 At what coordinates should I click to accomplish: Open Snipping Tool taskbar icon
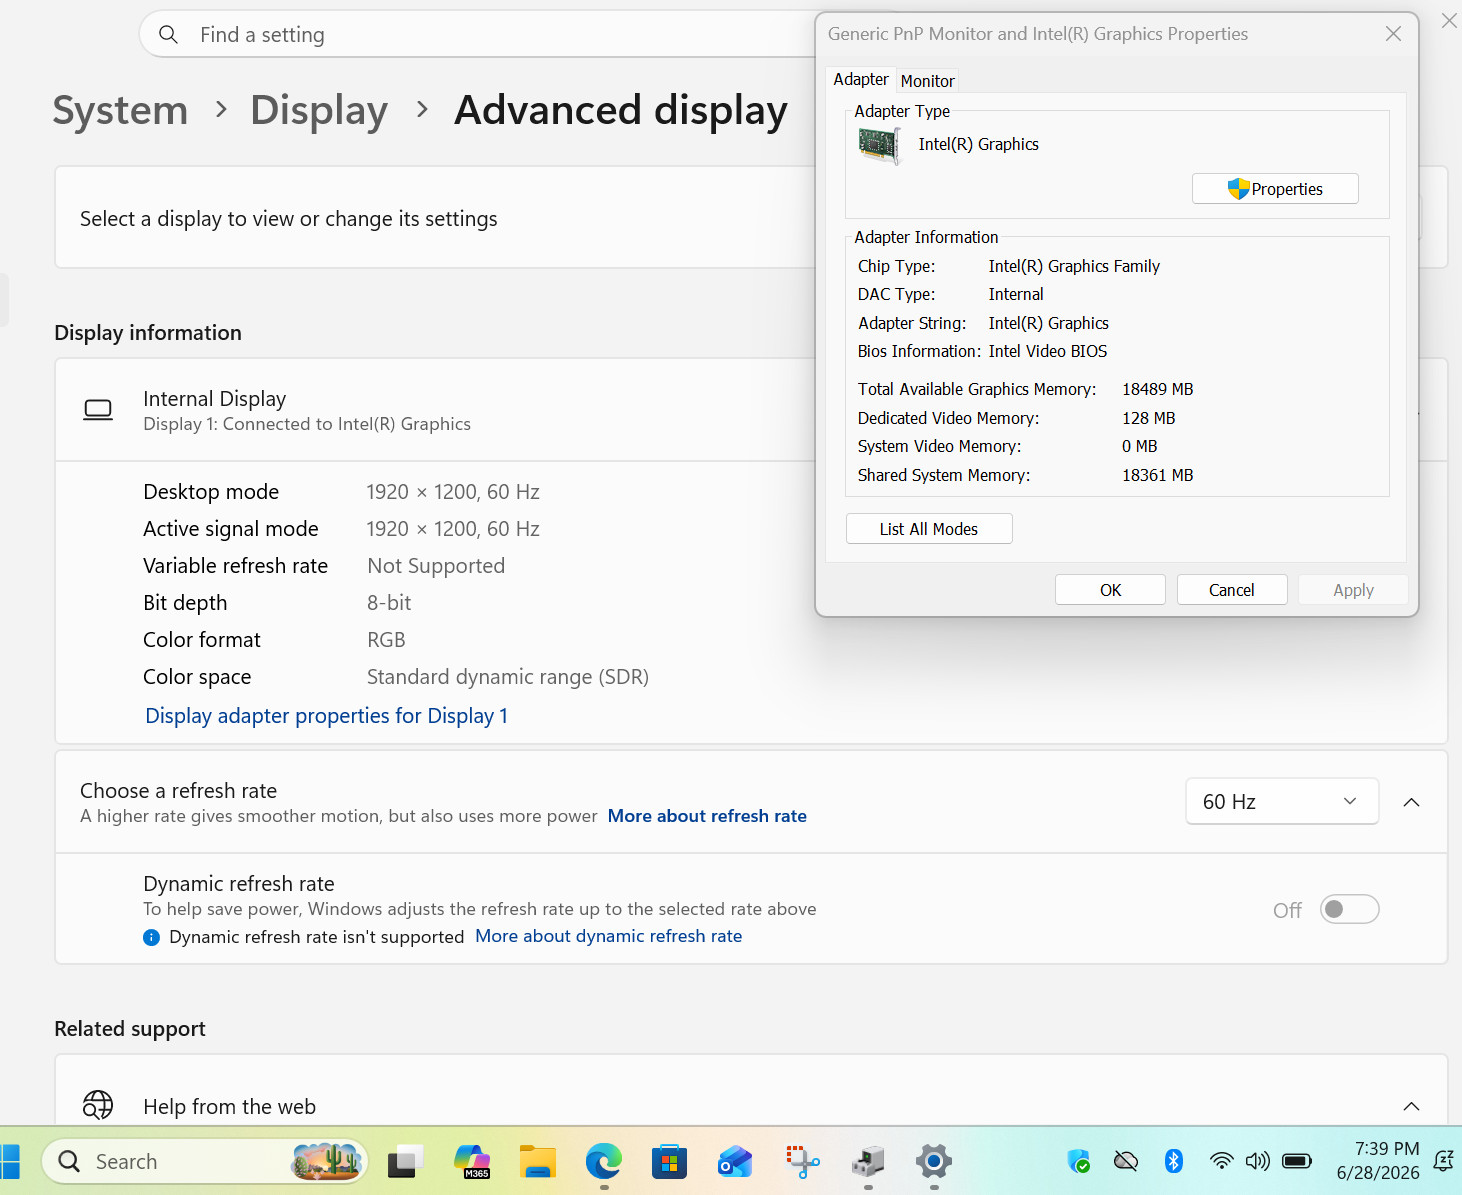[802, 1161]
